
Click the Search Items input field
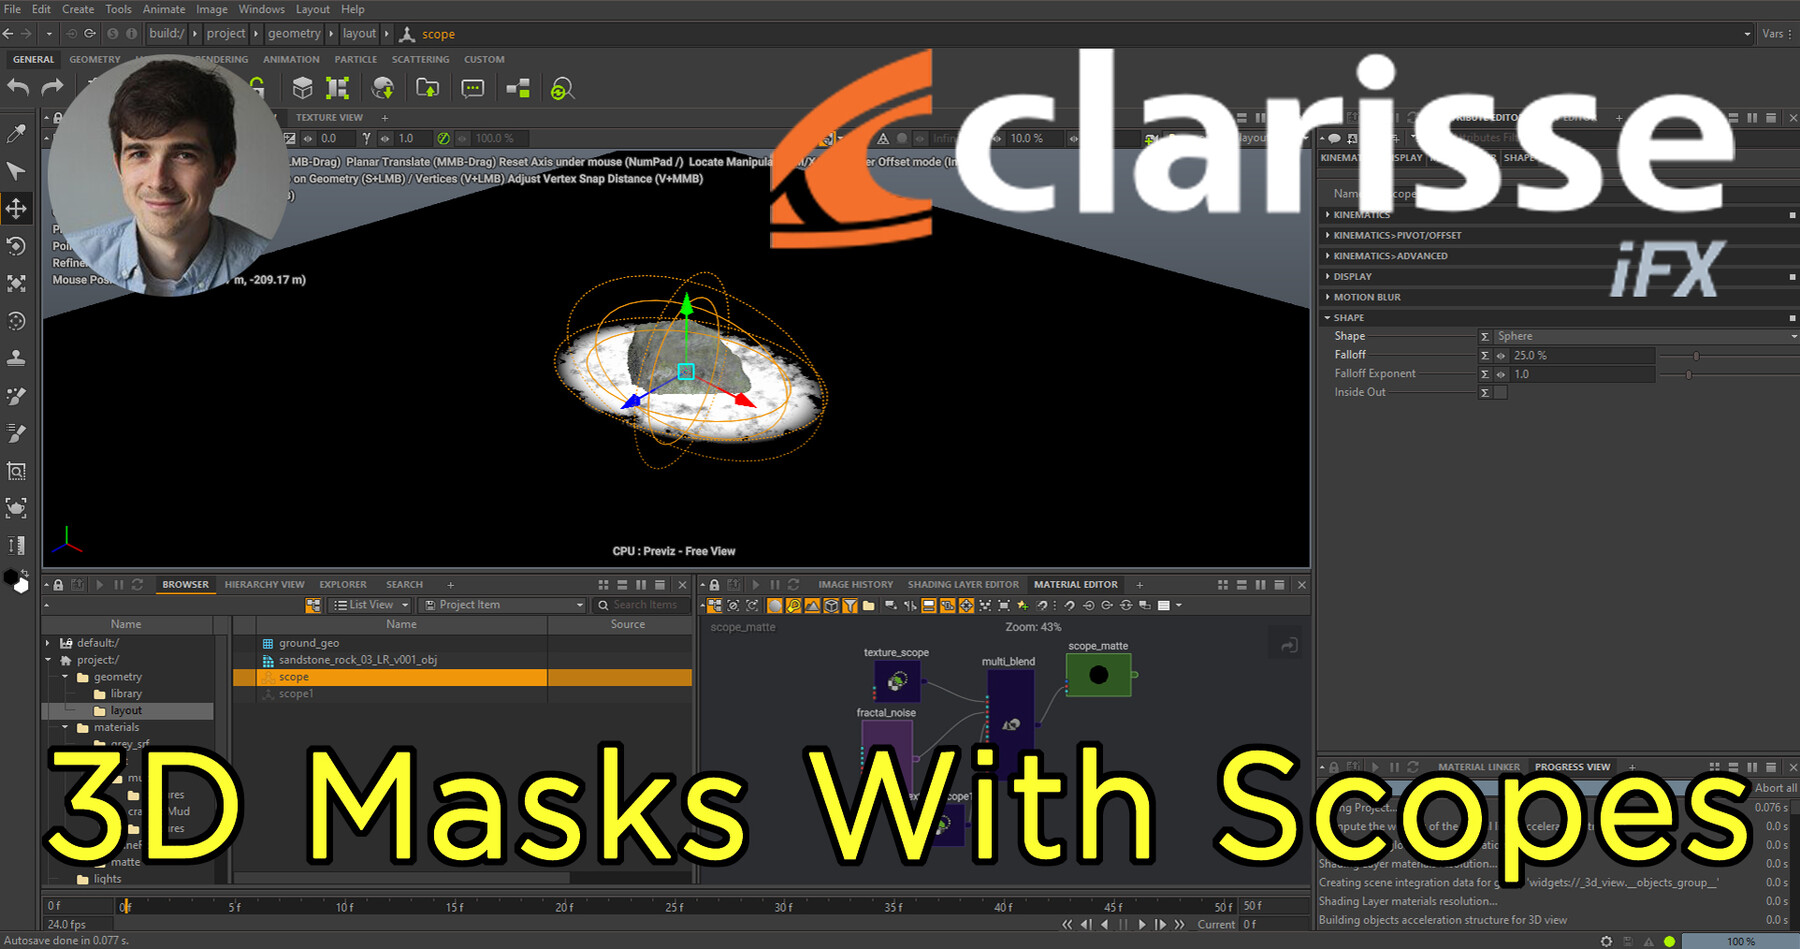644,605
